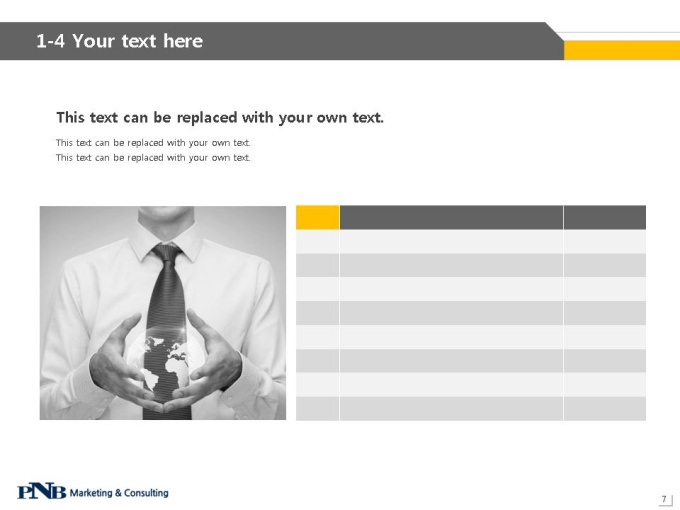680x510 pixels.
Task: Select the bold heading text line
Action: (220, 118)
